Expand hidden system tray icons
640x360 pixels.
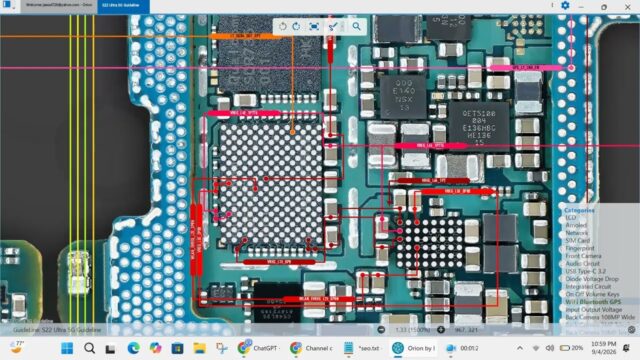(520, 348)
